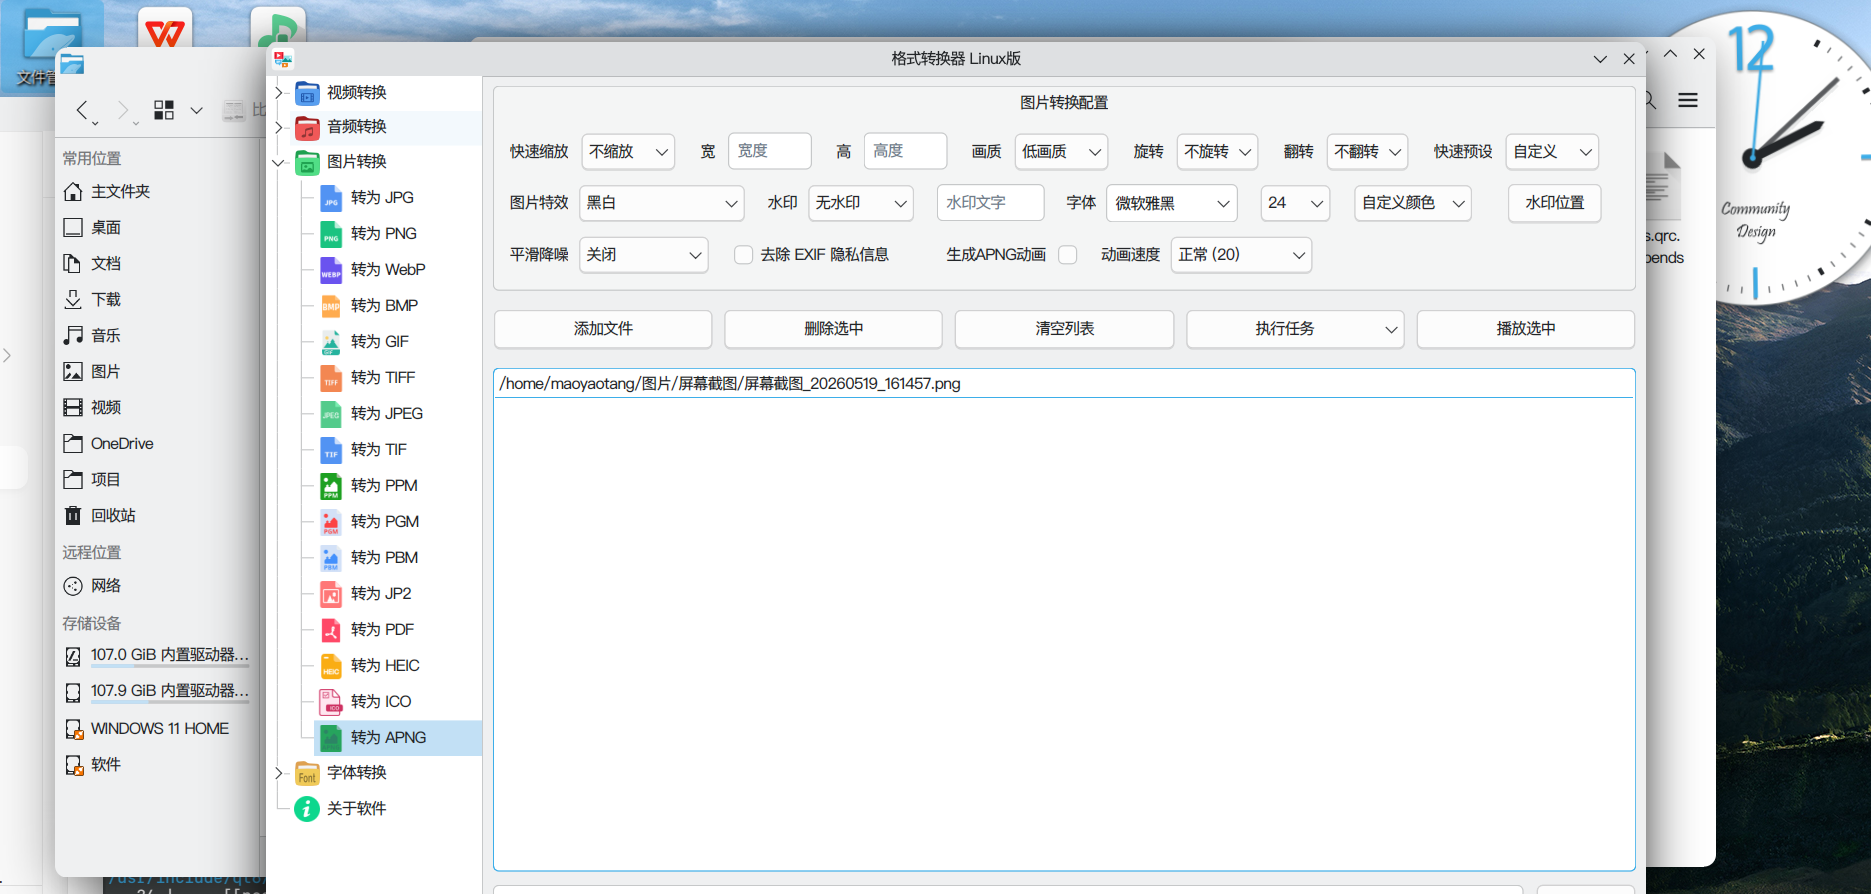Click the 音频转换 folder icon

[307, 127]
